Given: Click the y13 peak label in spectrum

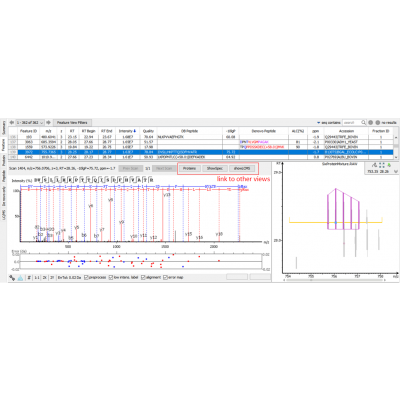Looking at the screenshot, I should tap(167, 194).
